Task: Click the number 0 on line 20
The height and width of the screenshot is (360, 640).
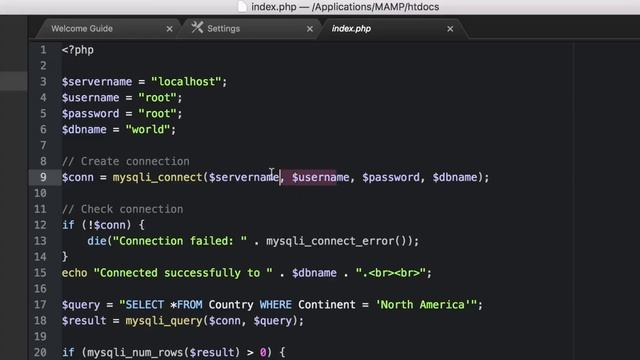Action: (x=263, y=353)
